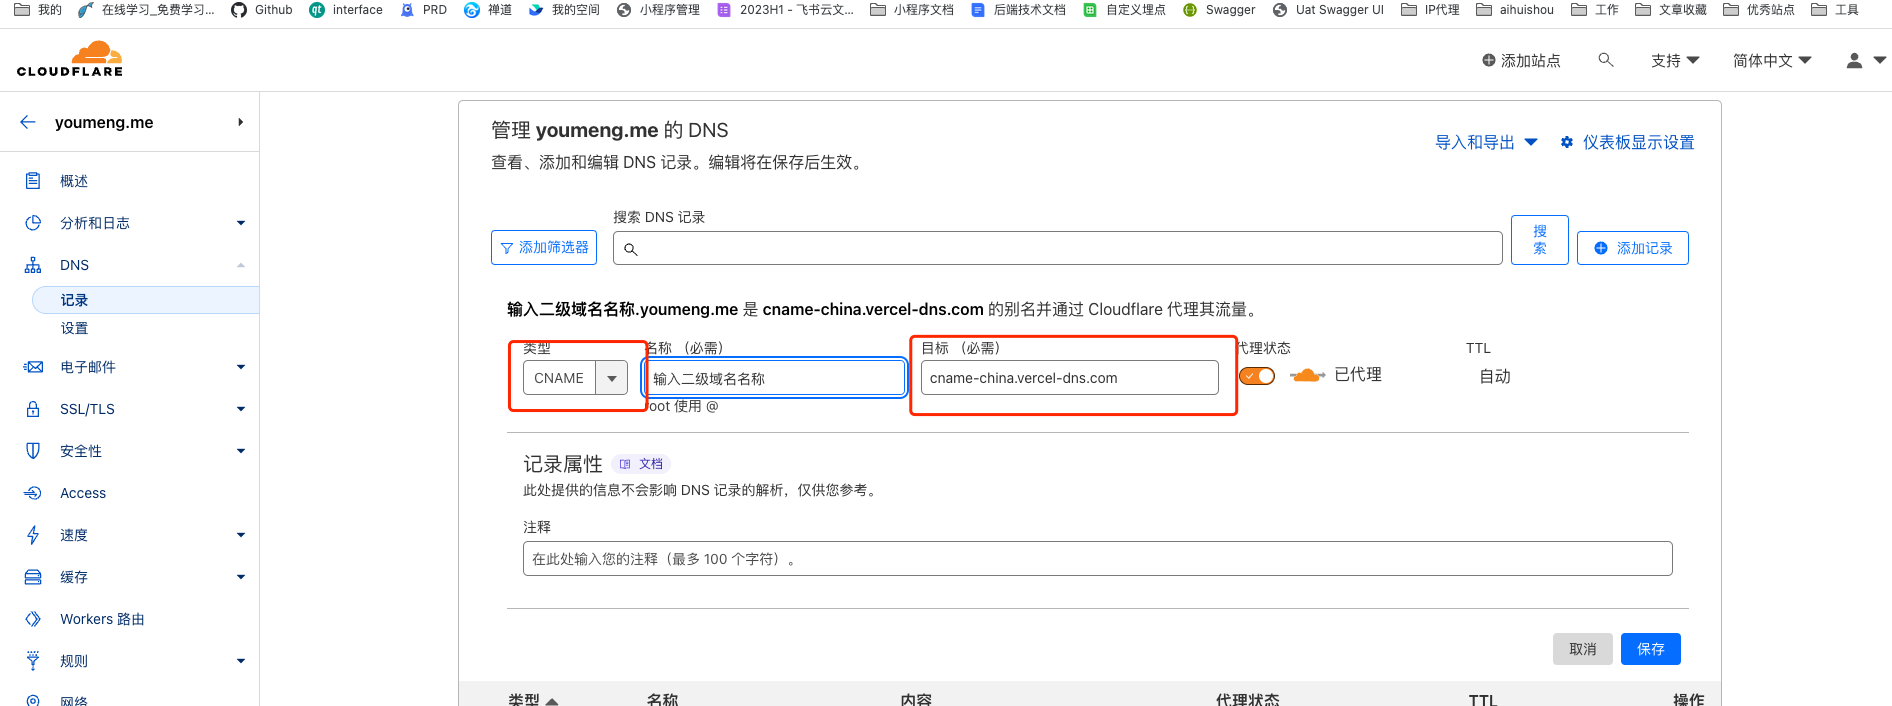
Task: Expand the 导入和导出 dropdown
Action: (x=1486, y=142)
